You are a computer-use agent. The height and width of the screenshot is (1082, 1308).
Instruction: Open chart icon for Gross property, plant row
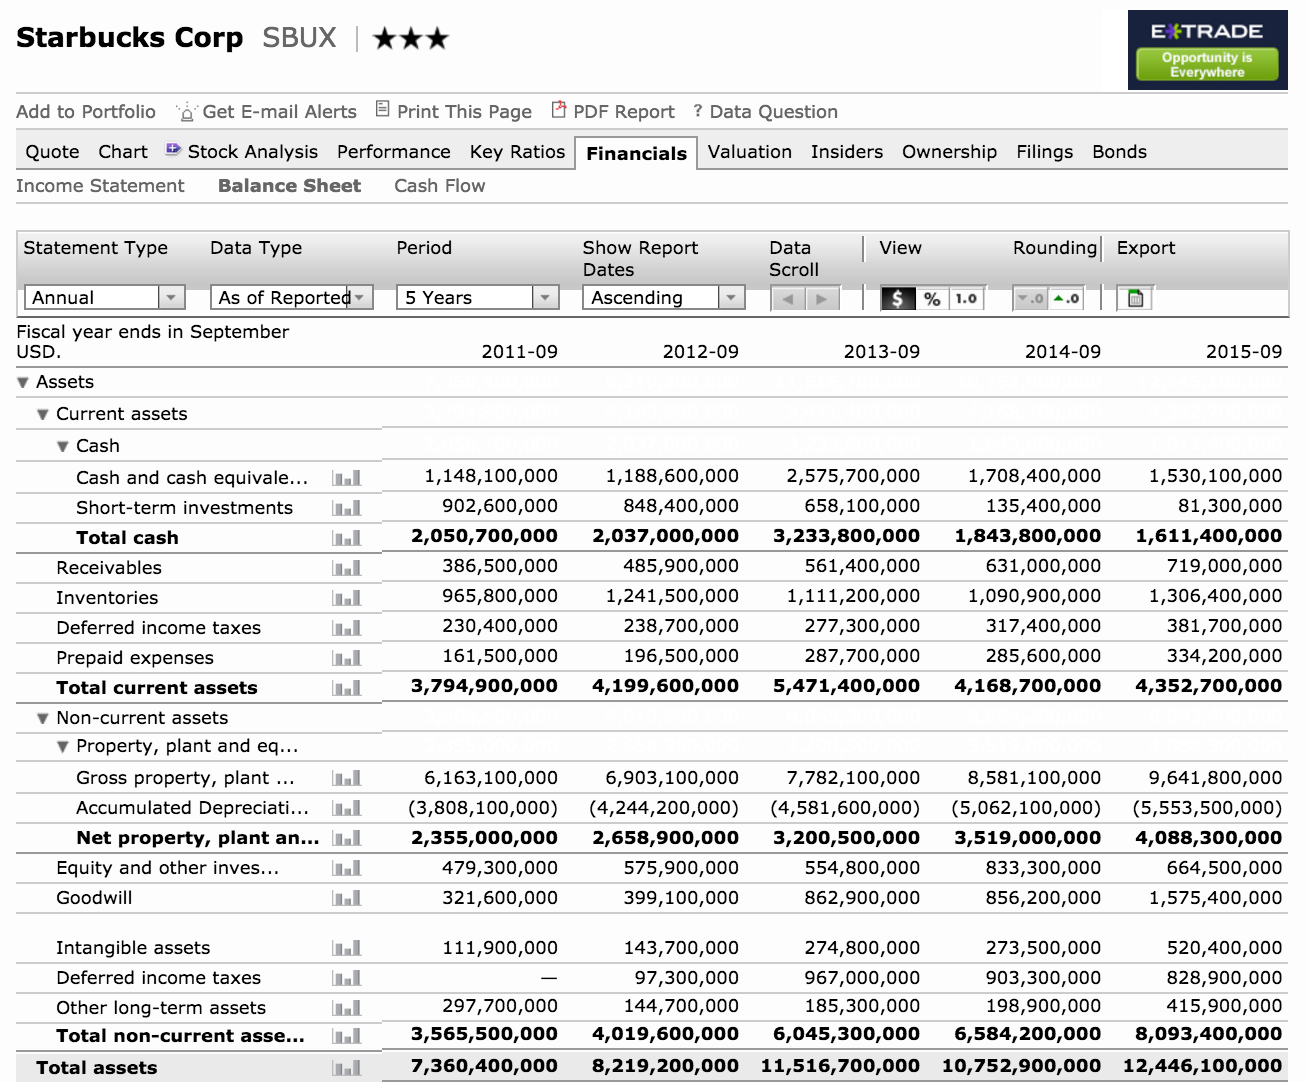347,778
